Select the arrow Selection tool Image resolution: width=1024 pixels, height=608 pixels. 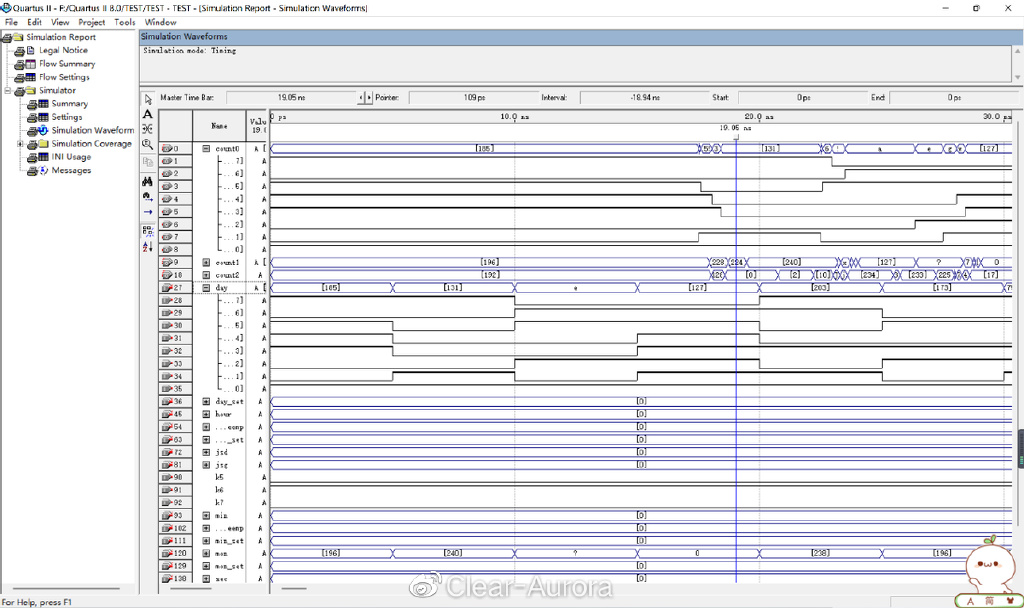[148, 99]
